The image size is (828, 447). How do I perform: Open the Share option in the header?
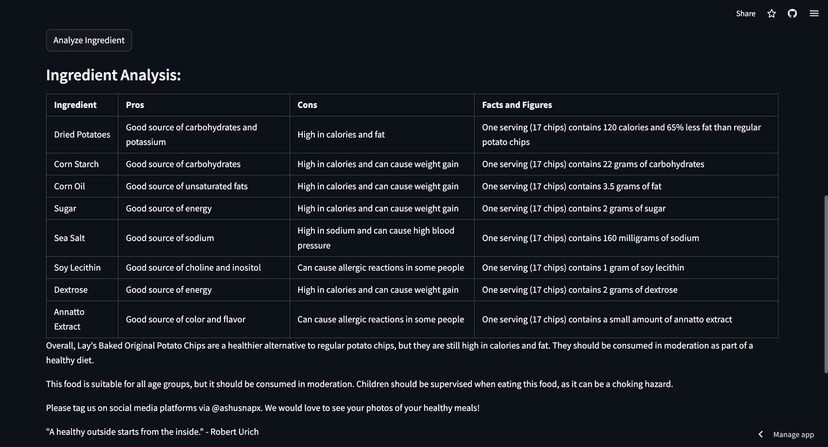click(746, 14)
